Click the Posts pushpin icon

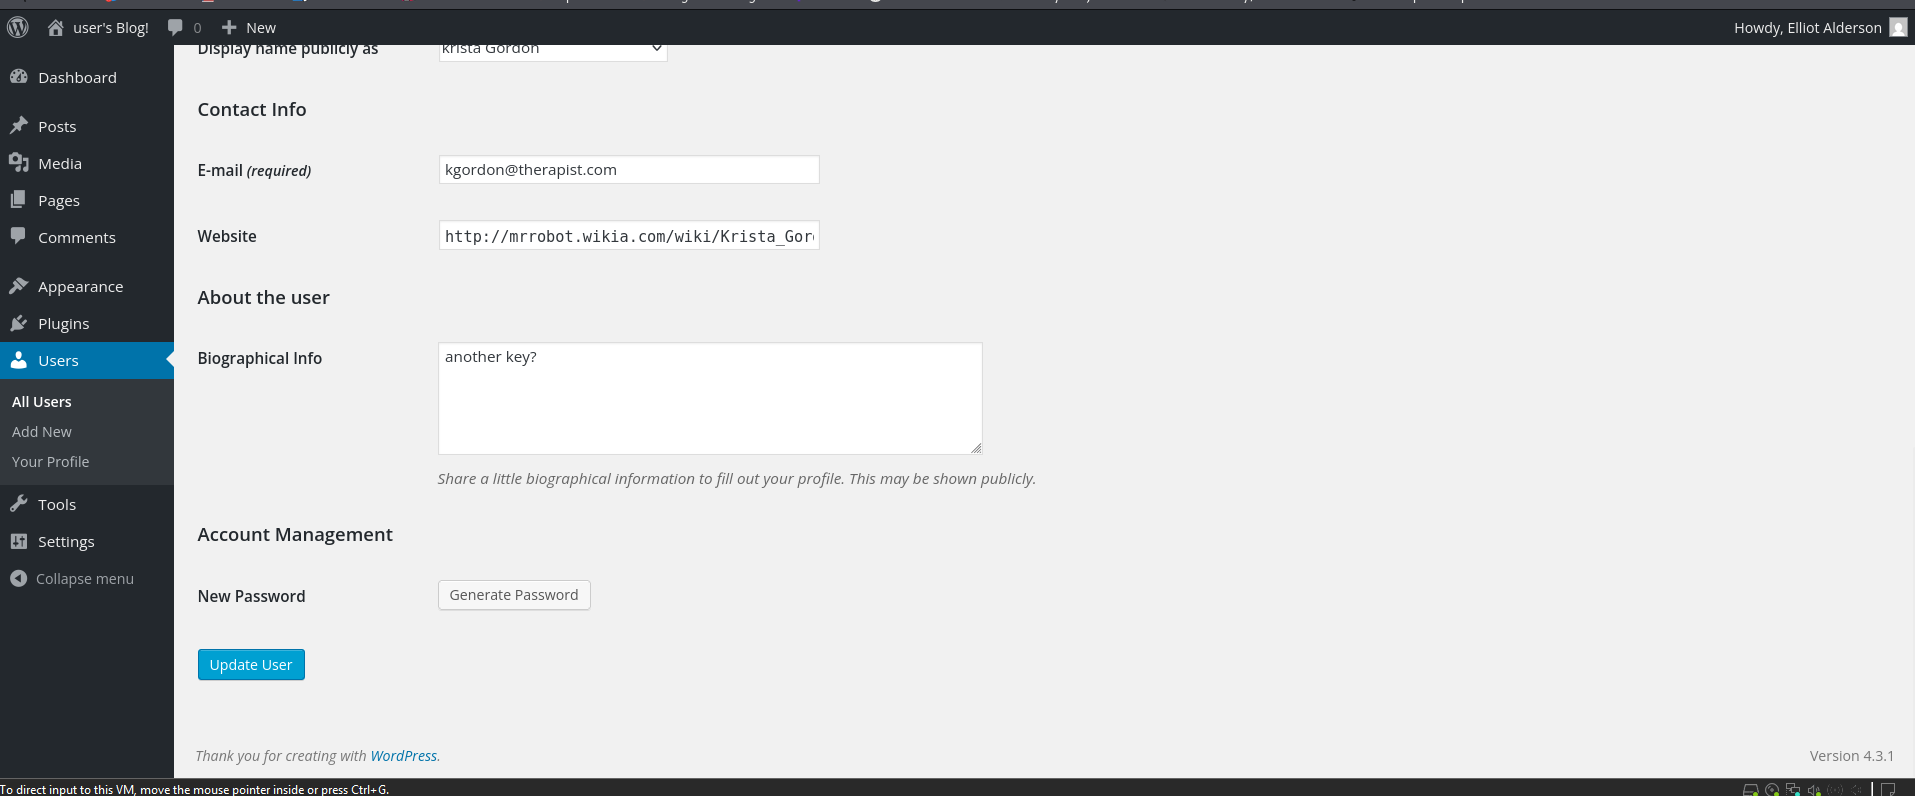point(18,126)
